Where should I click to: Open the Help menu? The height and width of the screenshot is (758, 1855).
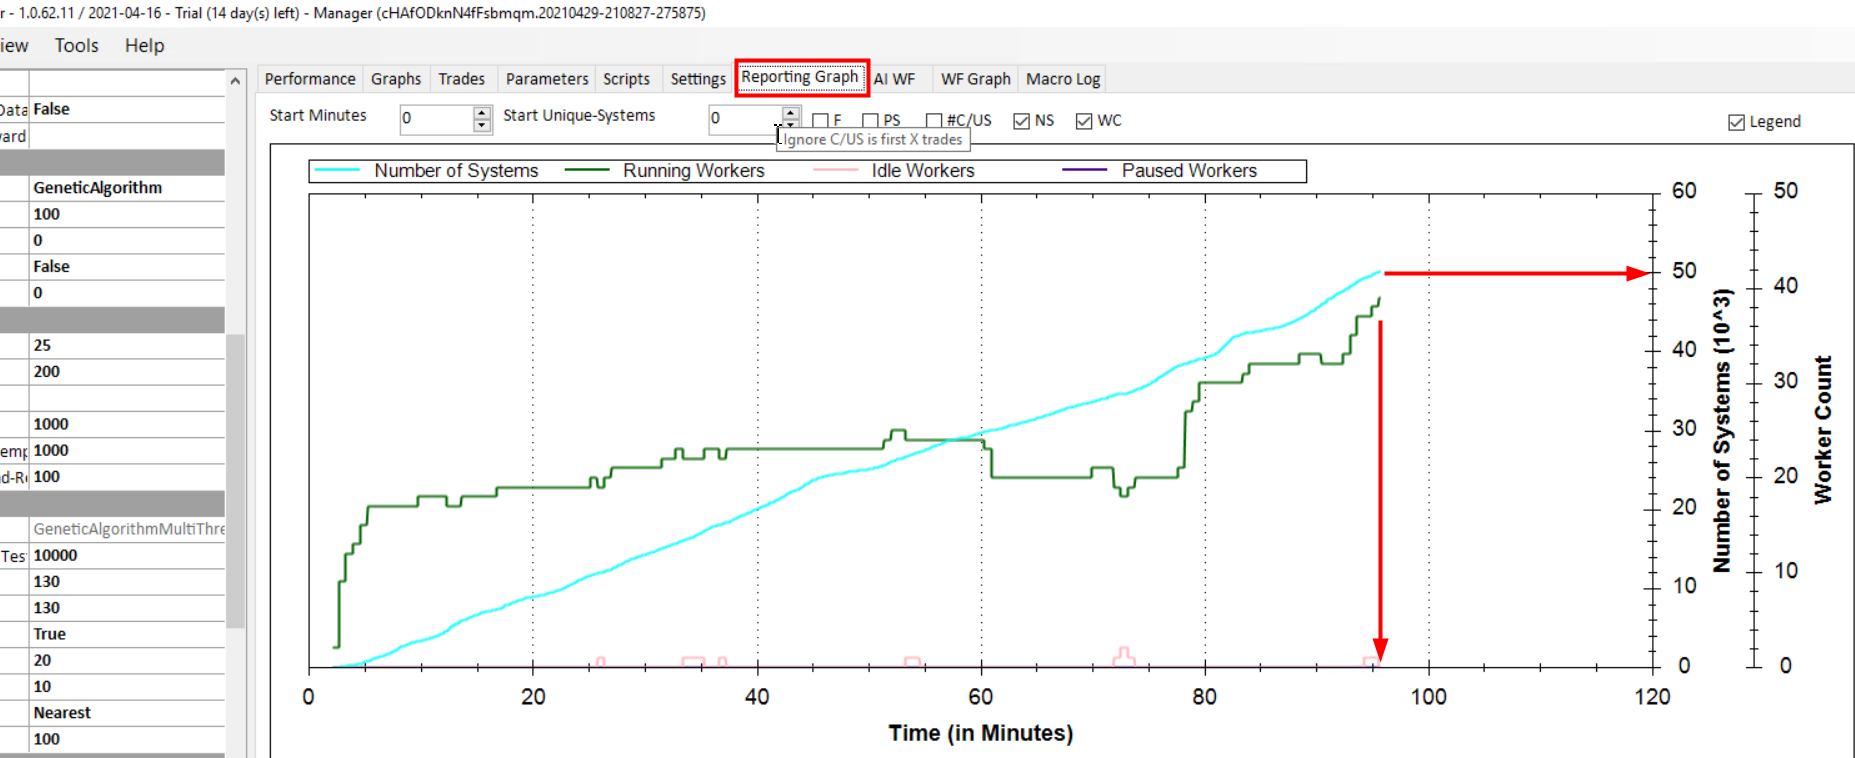click(144, 46)
